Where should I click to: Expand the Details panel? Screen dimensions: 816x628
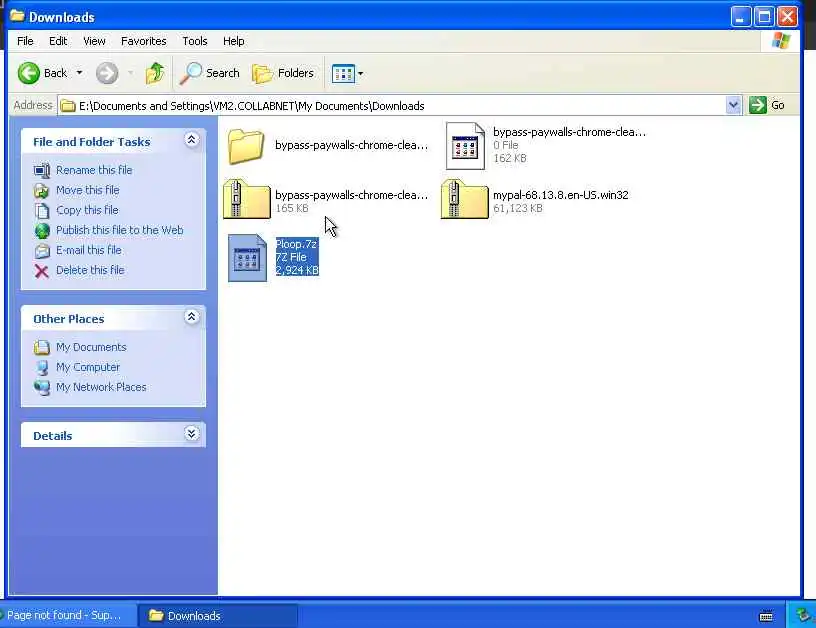pyautogui.click(x=192, y=433)
